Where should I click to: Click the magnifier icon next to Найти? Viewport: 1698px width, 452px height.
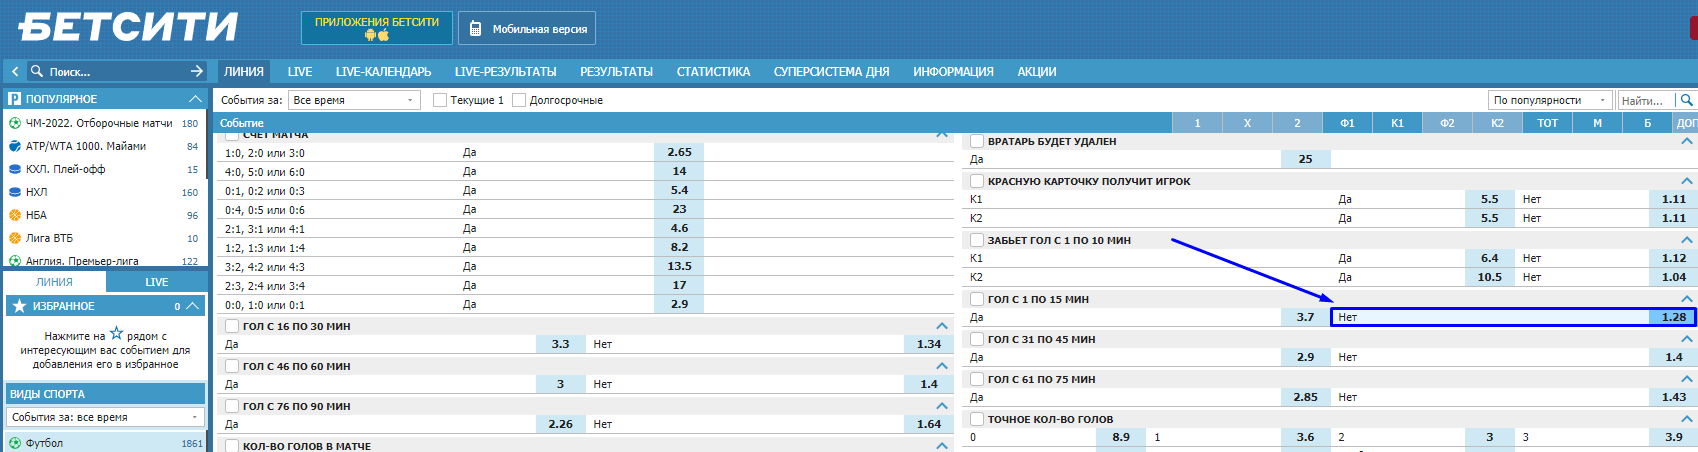coord(1686,100)
